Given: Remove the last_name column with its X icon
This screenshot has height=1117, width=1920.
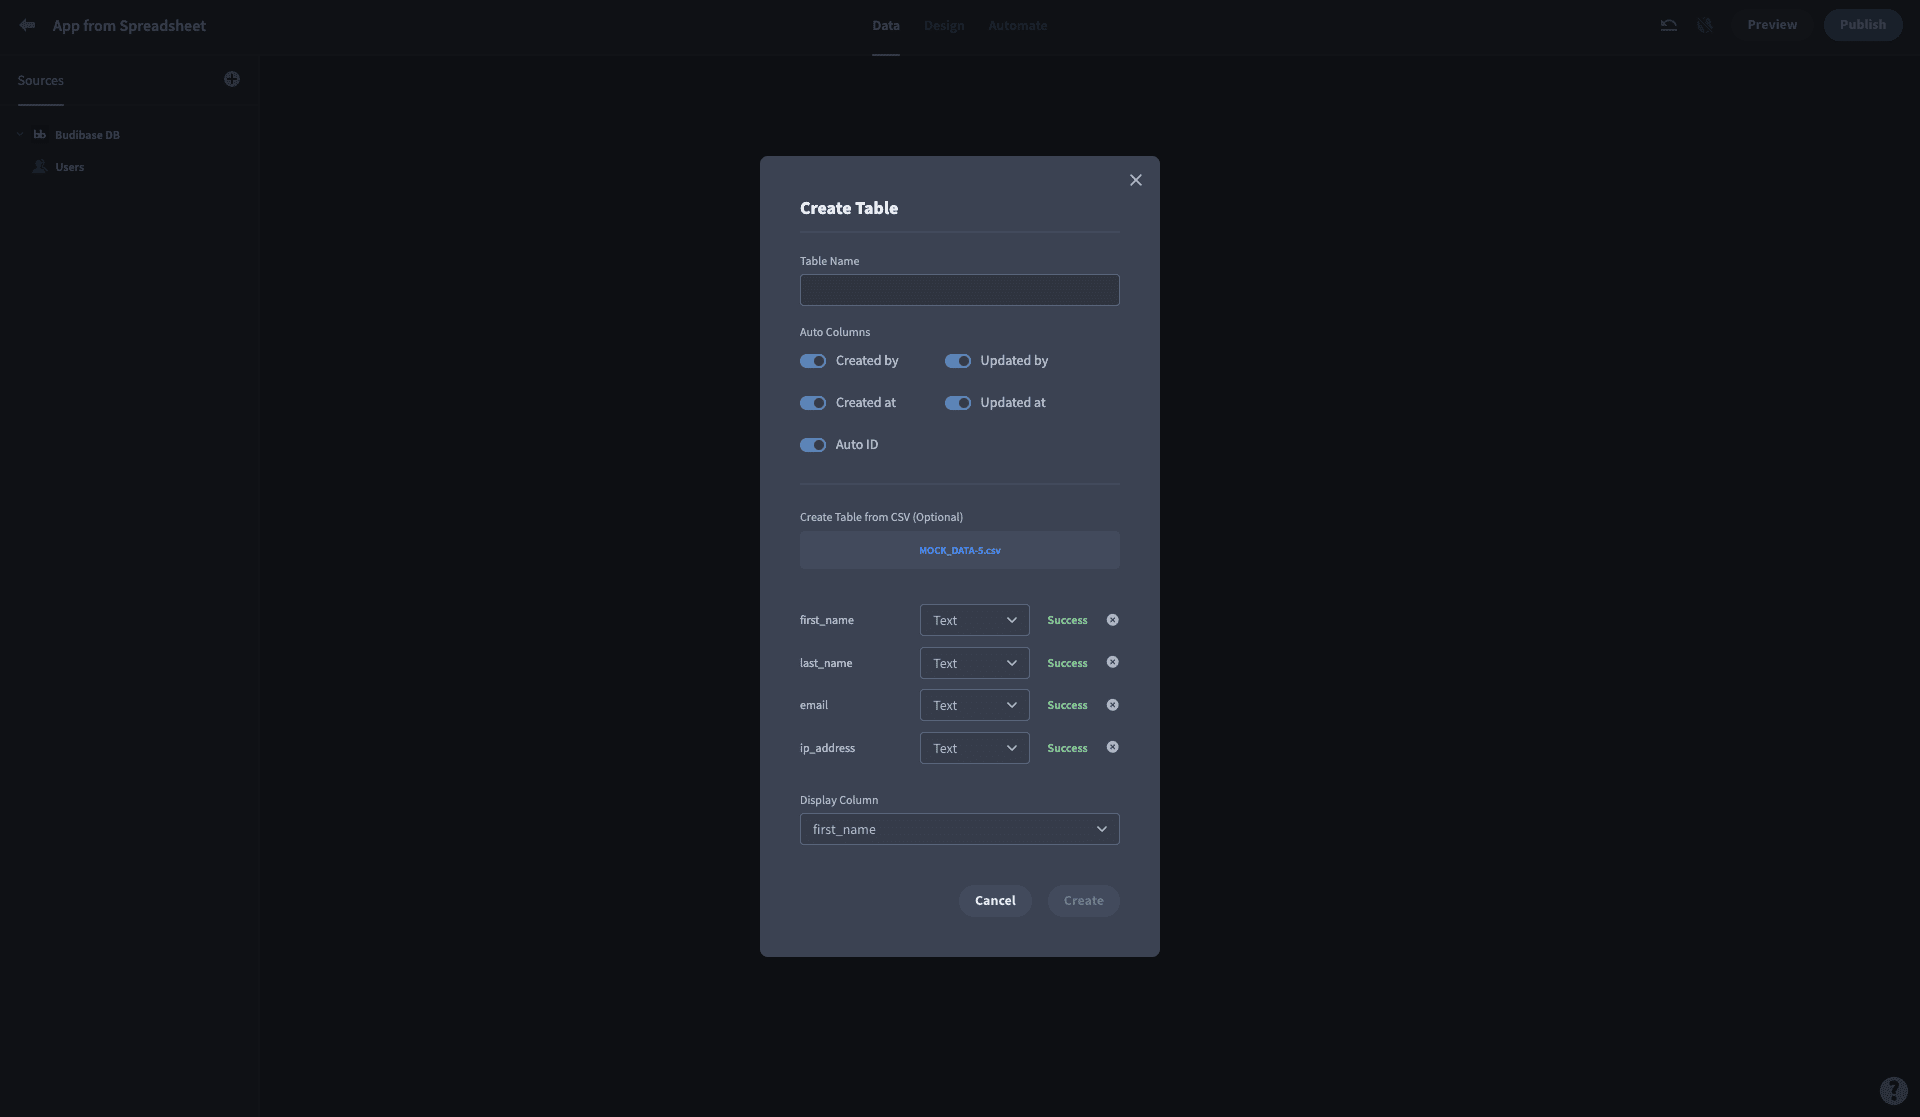Looking at the screenshot, I should pos(1113,662).
